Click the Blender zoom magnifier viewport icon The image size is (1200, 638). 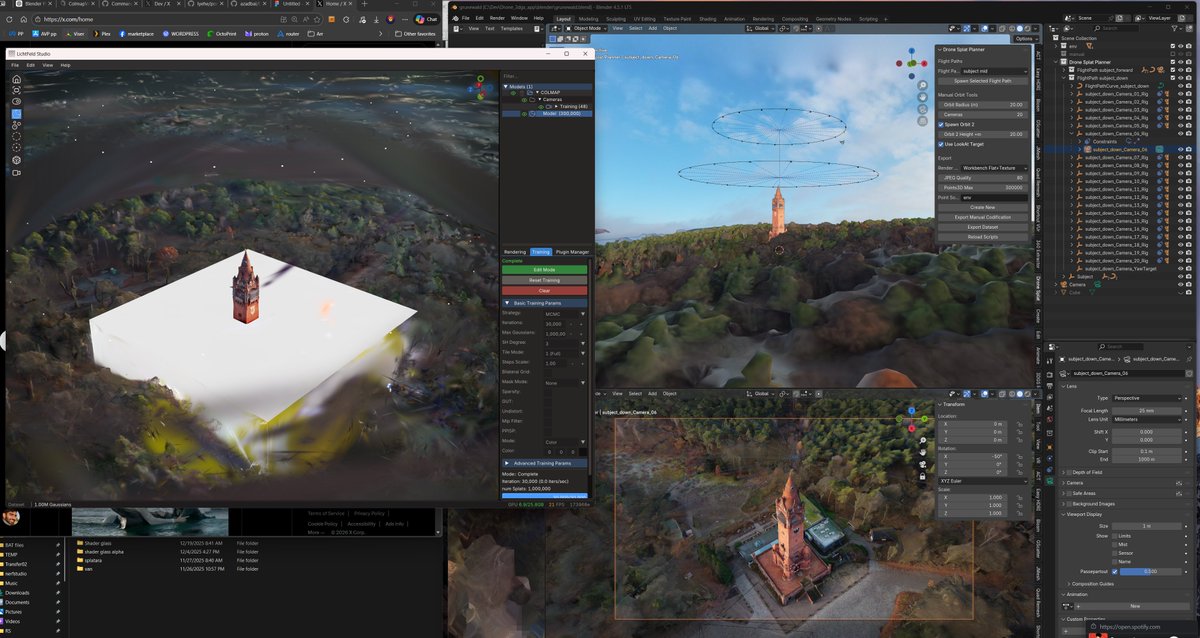pyautogui.click(x=922, y=86)
